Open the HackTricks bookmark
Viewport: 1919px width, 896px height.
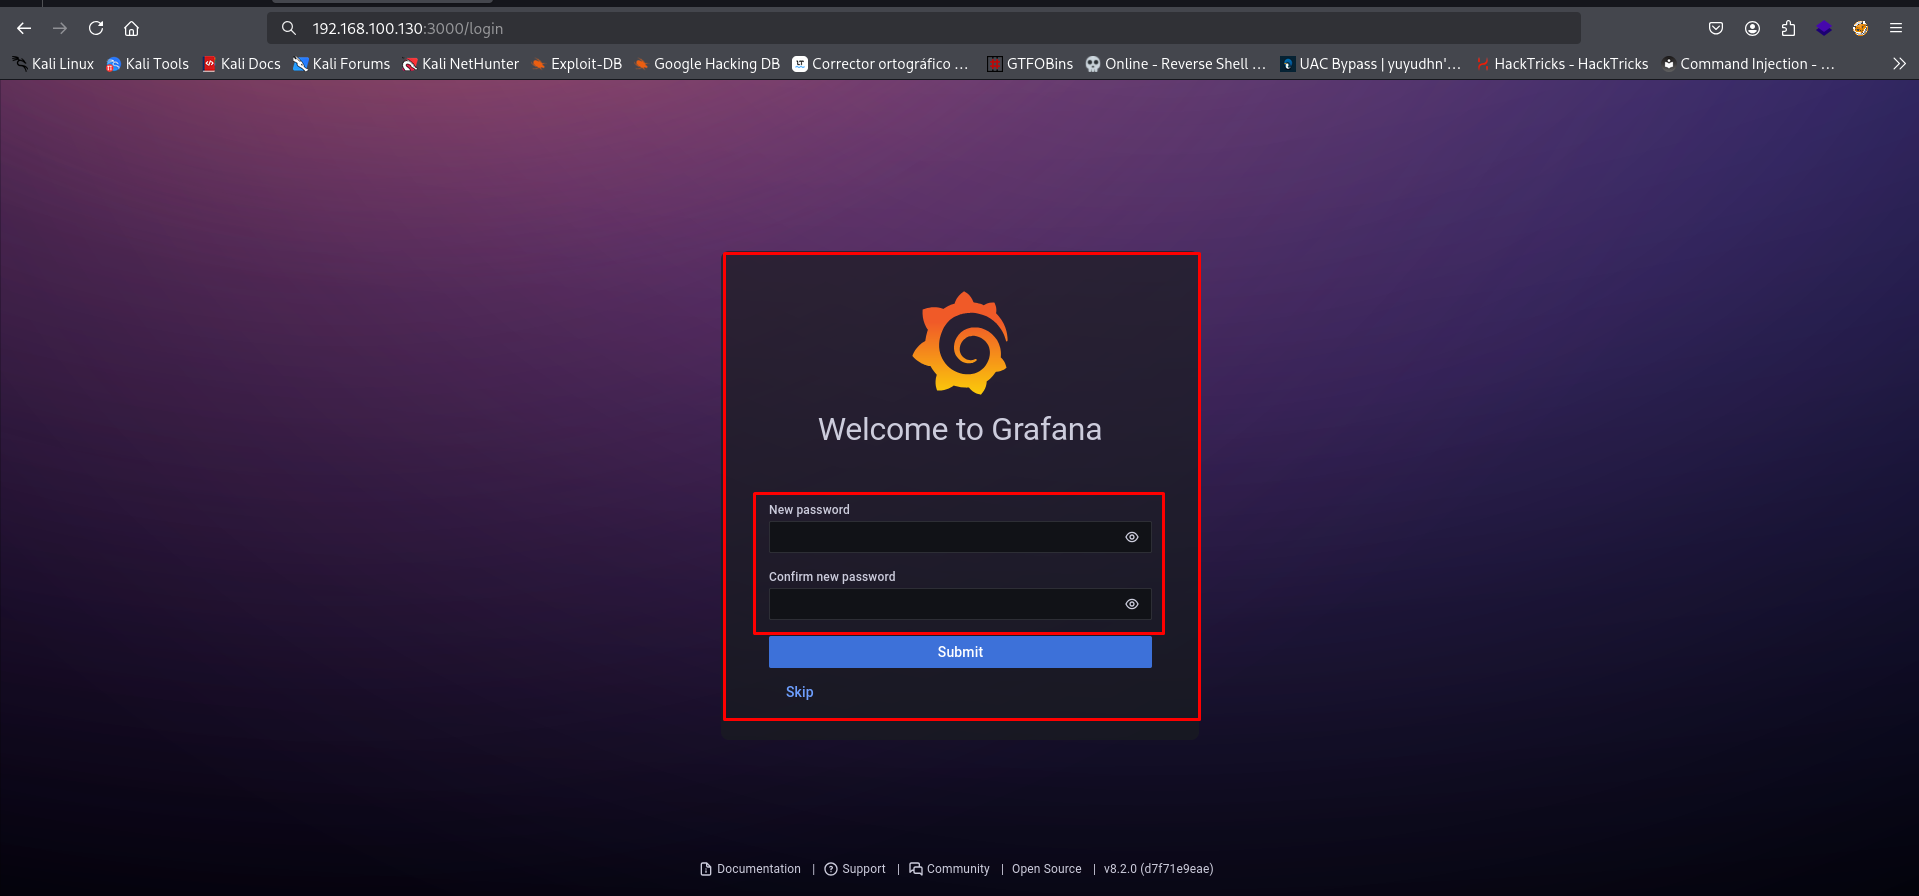coord(1562,64)
